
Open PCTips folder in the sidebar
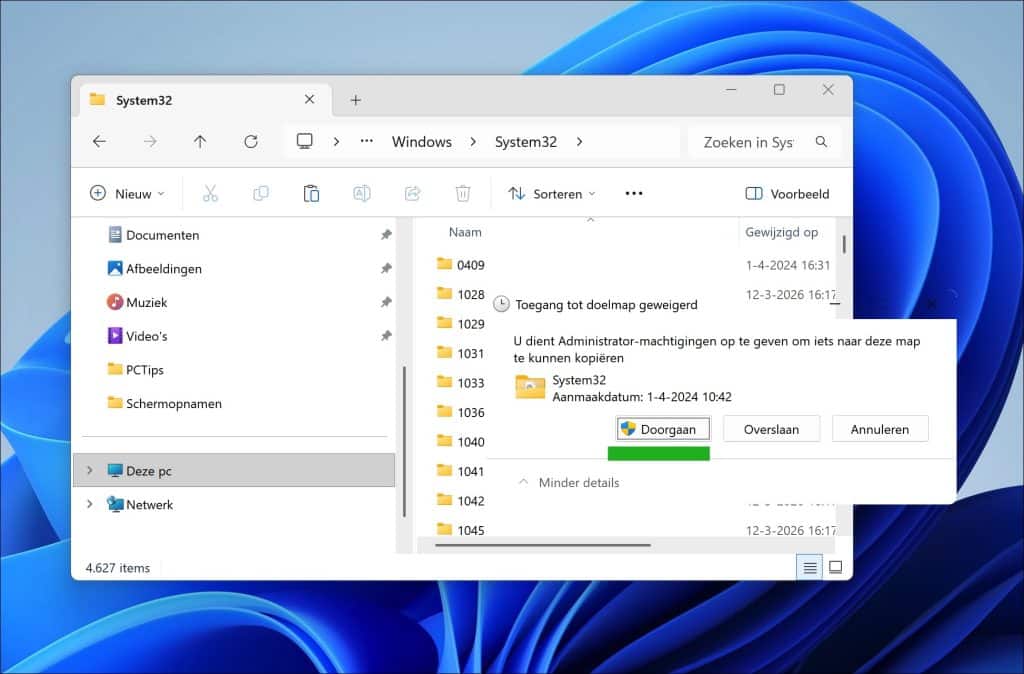[144, 370]
